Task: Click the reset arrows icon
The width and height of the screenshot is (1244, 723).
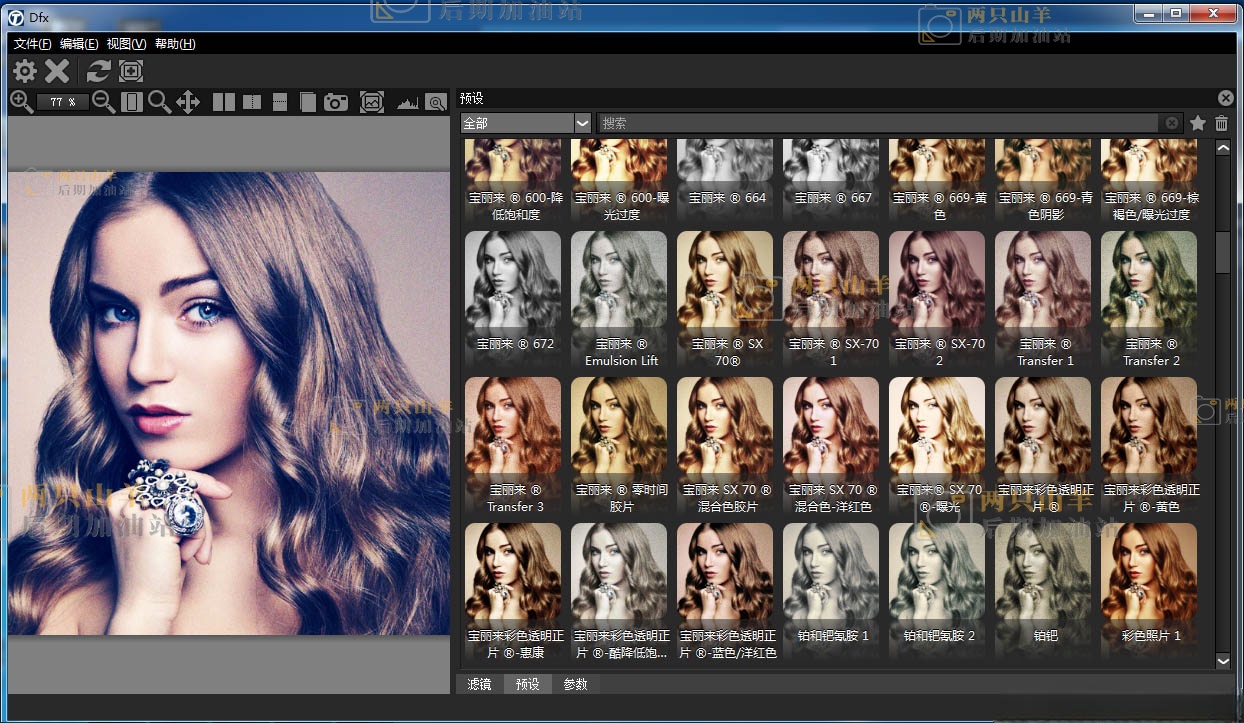Action: click(98, 71)
